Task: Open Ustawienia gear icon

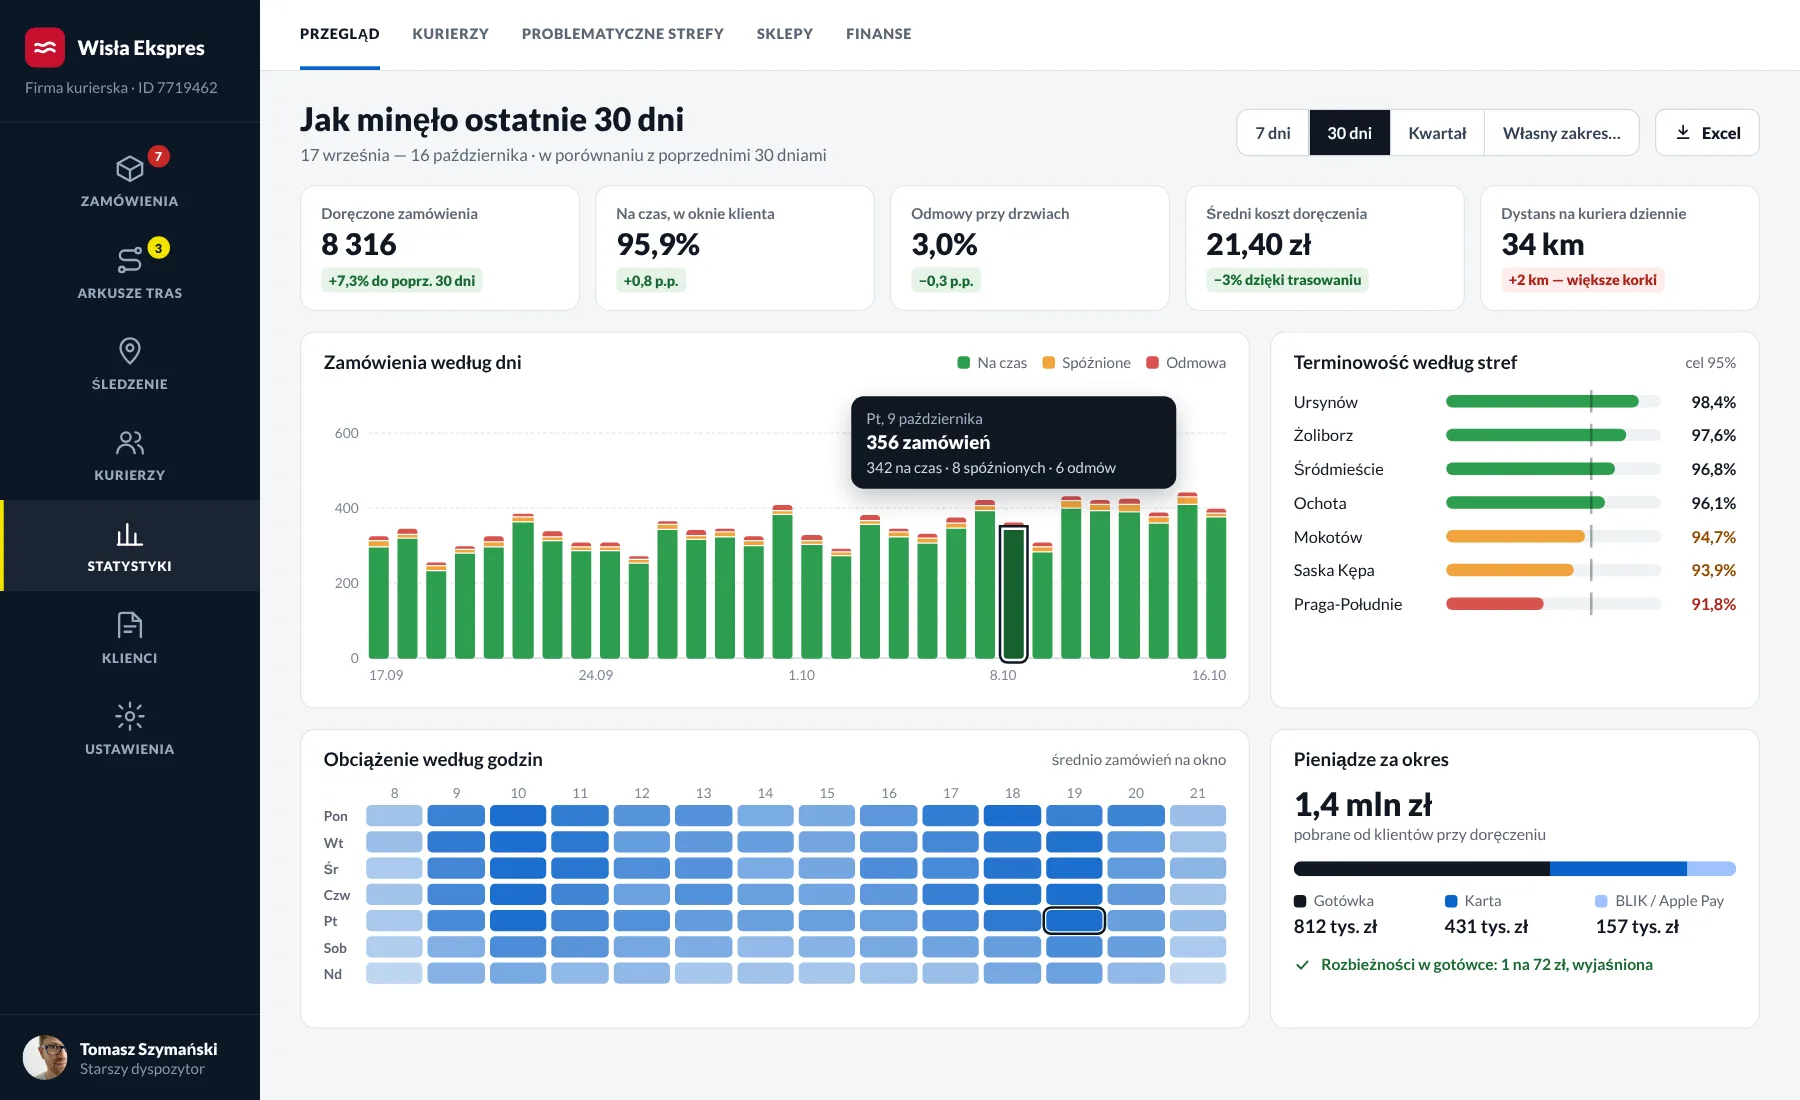Action: [x=130, y=716]
